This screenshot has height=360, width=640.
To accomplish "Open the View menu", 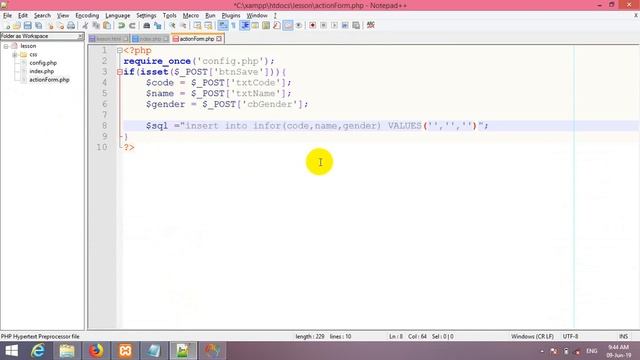I will pos(62,16).
